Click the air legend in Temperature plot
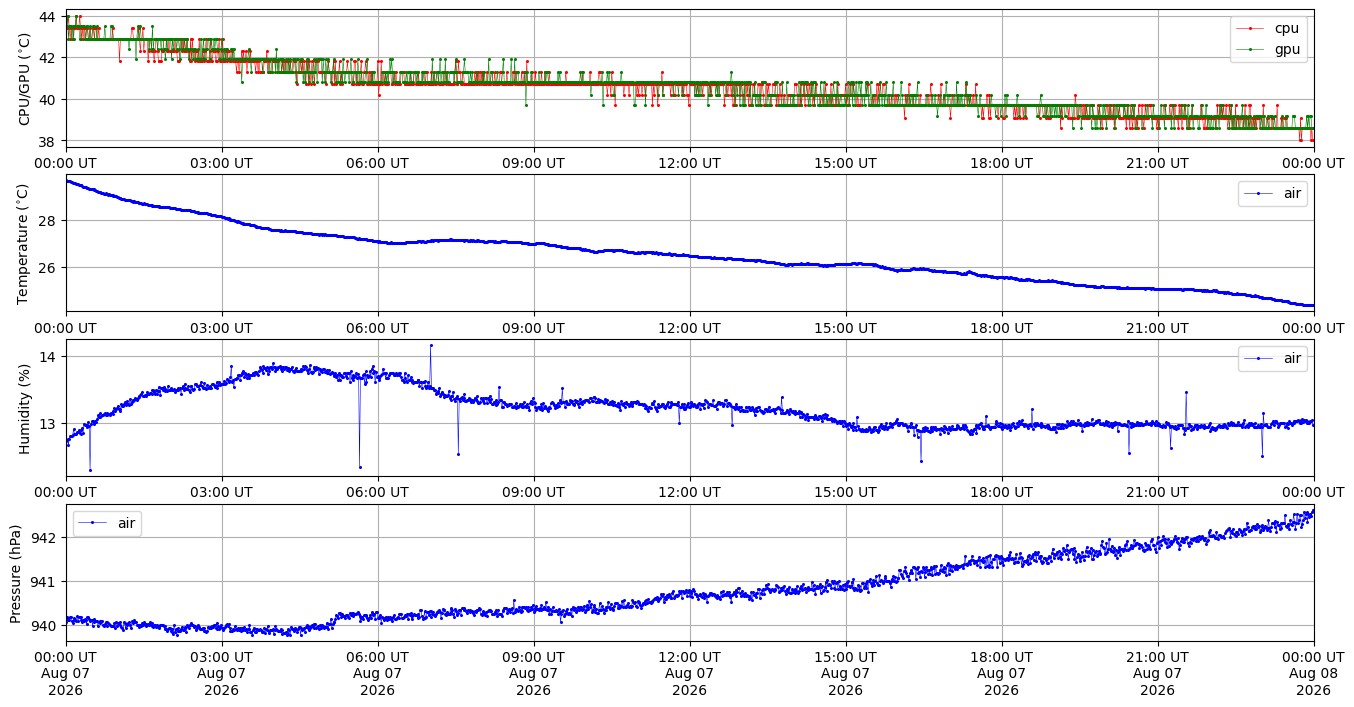Screen dimensions: 1354x707 [1272, 194]
